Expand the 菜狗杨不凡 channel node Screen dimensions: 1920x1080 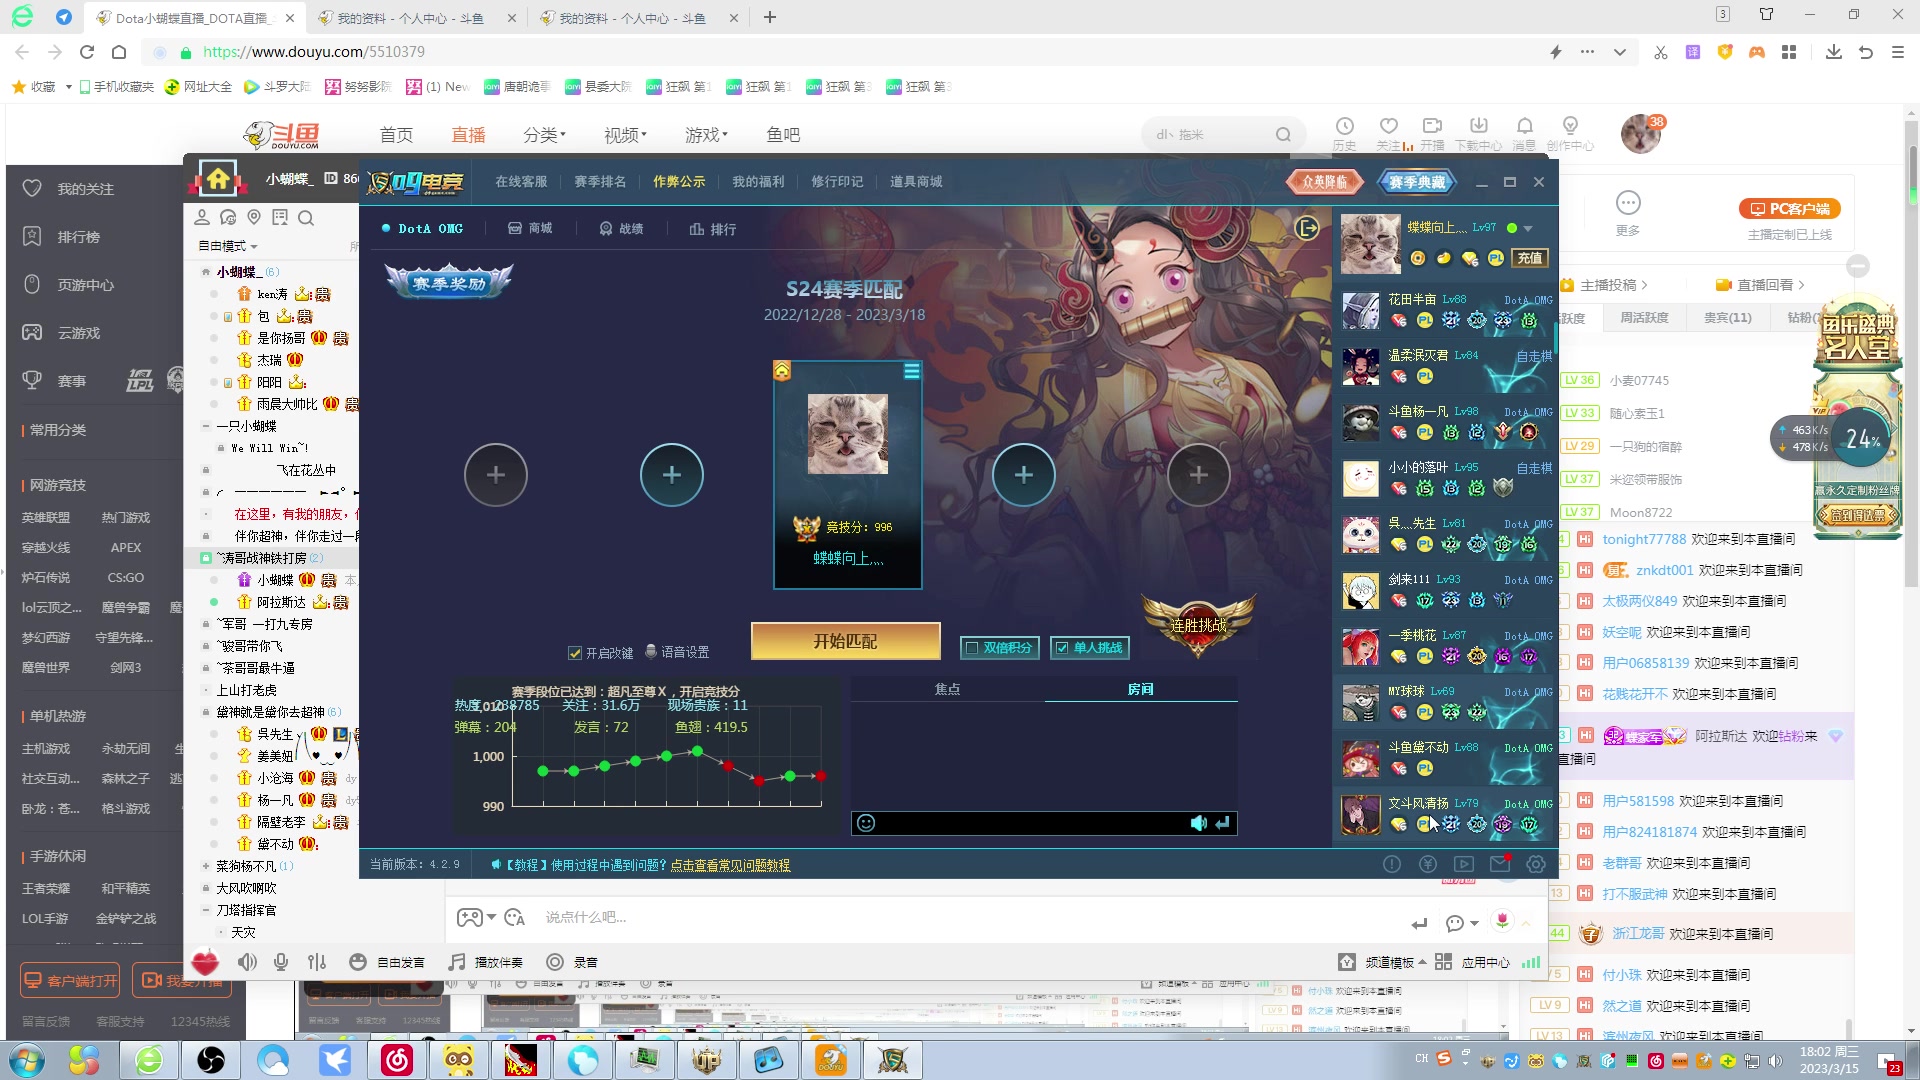pos(206,866)
